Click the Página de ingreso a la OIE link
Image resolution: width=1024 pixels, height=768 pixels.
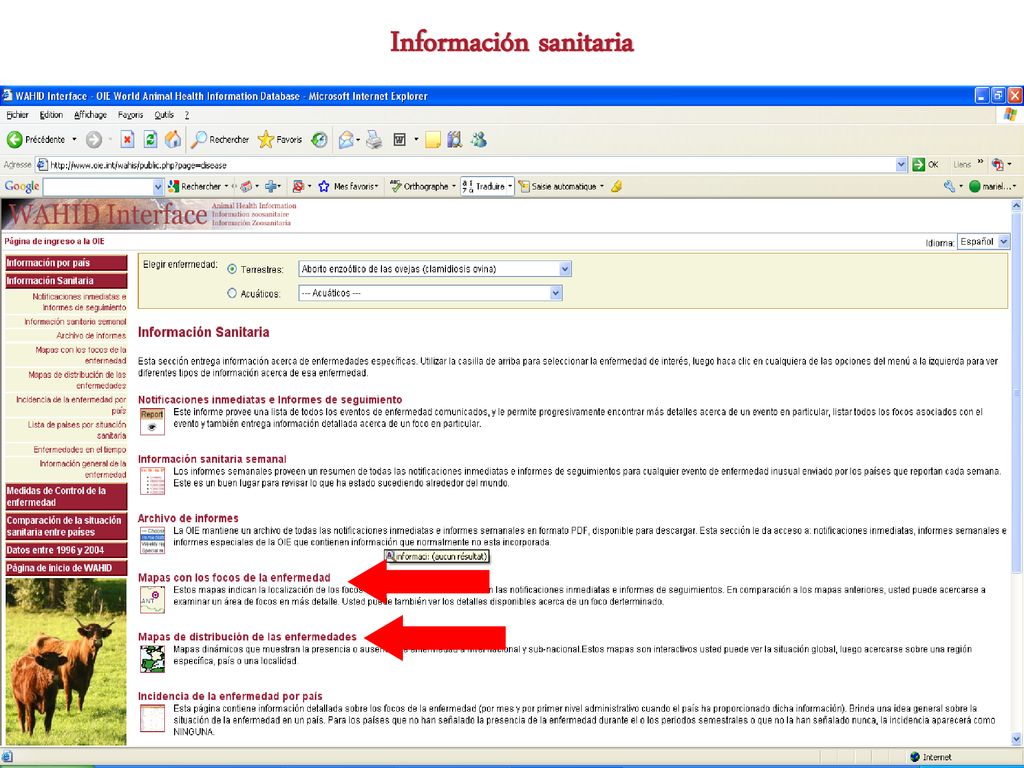click(54, 241)
